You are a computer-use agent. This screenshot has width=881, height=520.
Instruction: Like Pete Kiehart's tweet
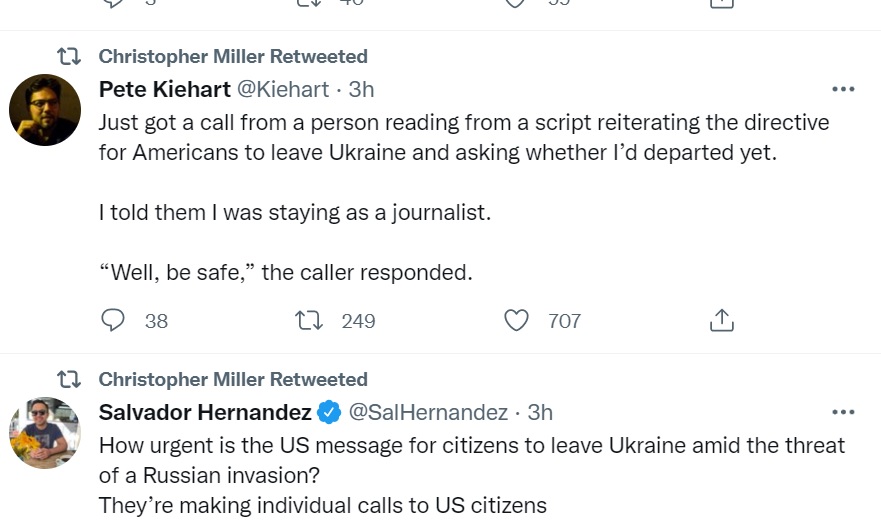click(516, 320)
